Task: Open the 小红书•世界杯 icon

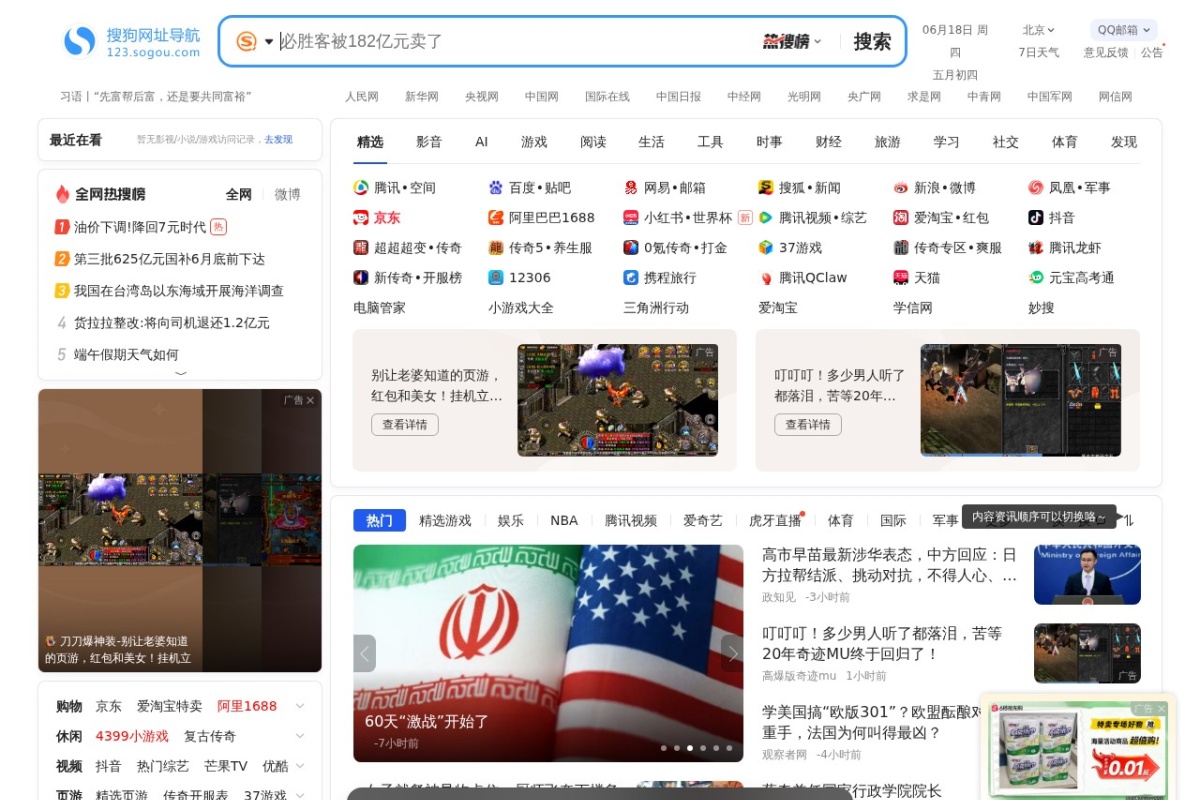Action: (x=631, y=217)
